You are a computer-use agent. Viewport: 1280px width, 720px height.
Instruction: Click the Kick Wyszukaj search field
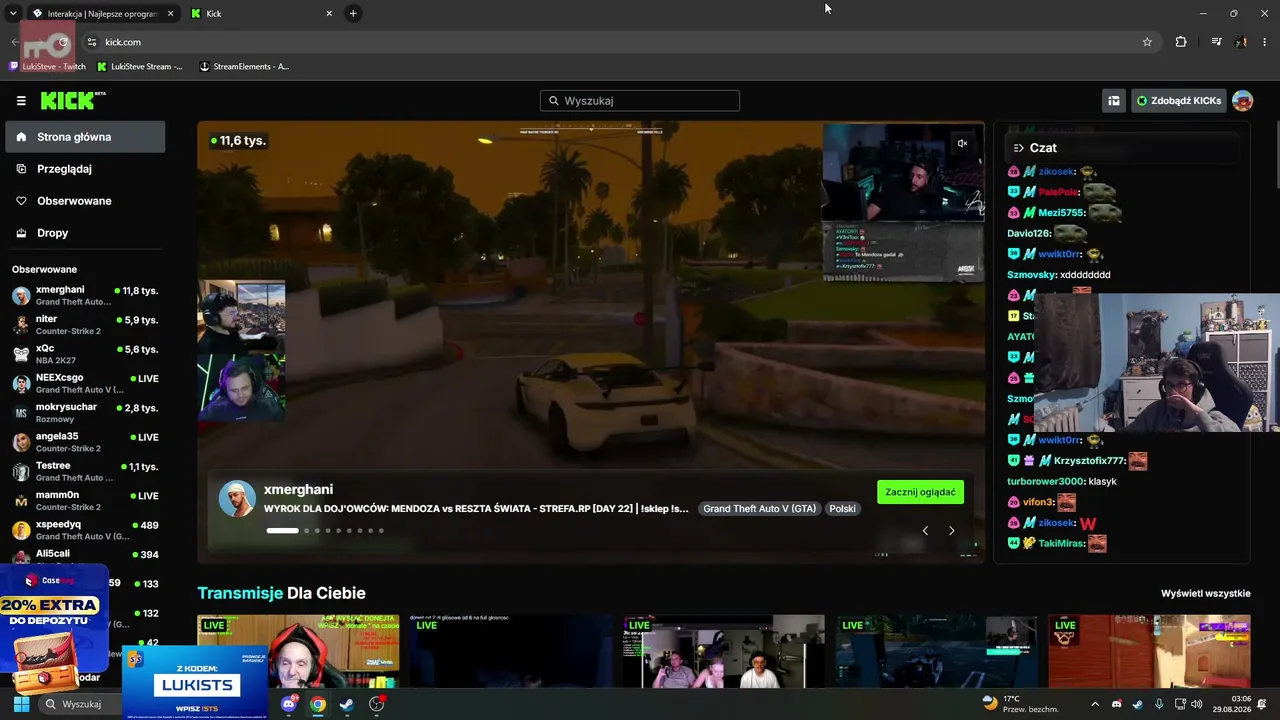tap(640, 101)
